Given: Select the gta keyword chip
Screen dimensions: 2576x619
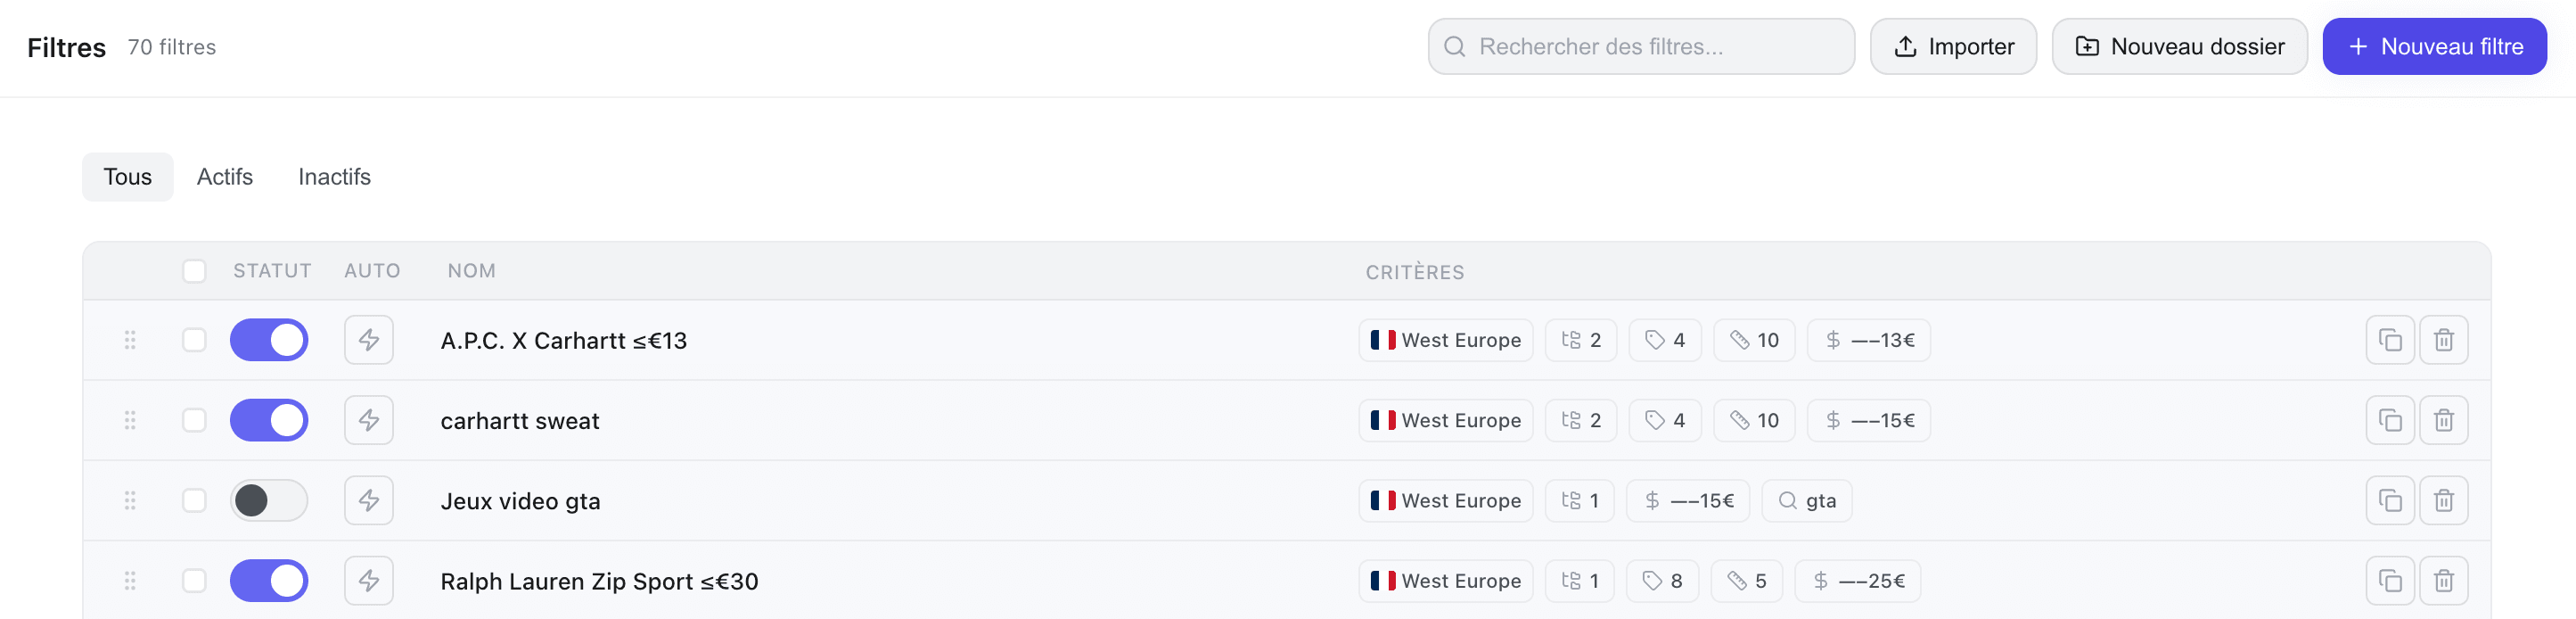Looking at the screenshot, I should [1807, 501].
